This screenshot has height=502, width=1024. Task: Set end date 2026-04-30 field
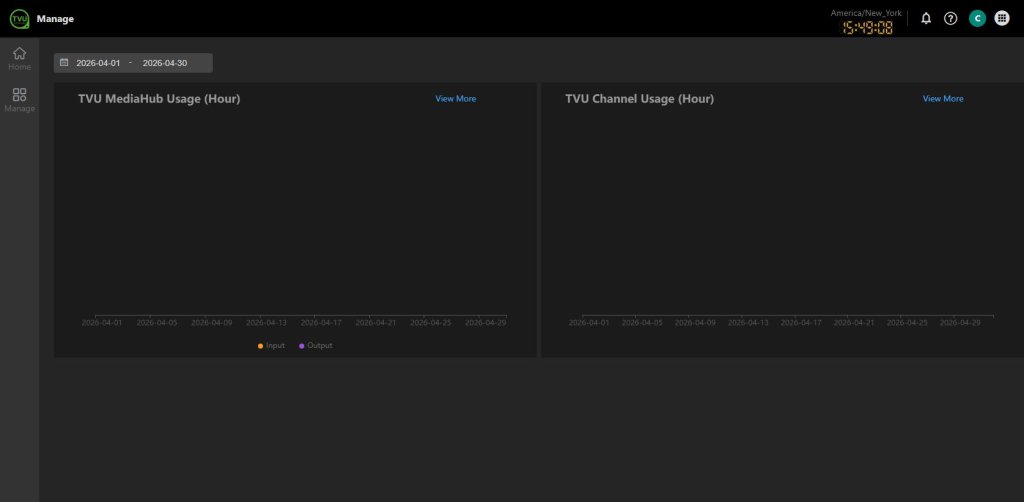tap(165, 63)
